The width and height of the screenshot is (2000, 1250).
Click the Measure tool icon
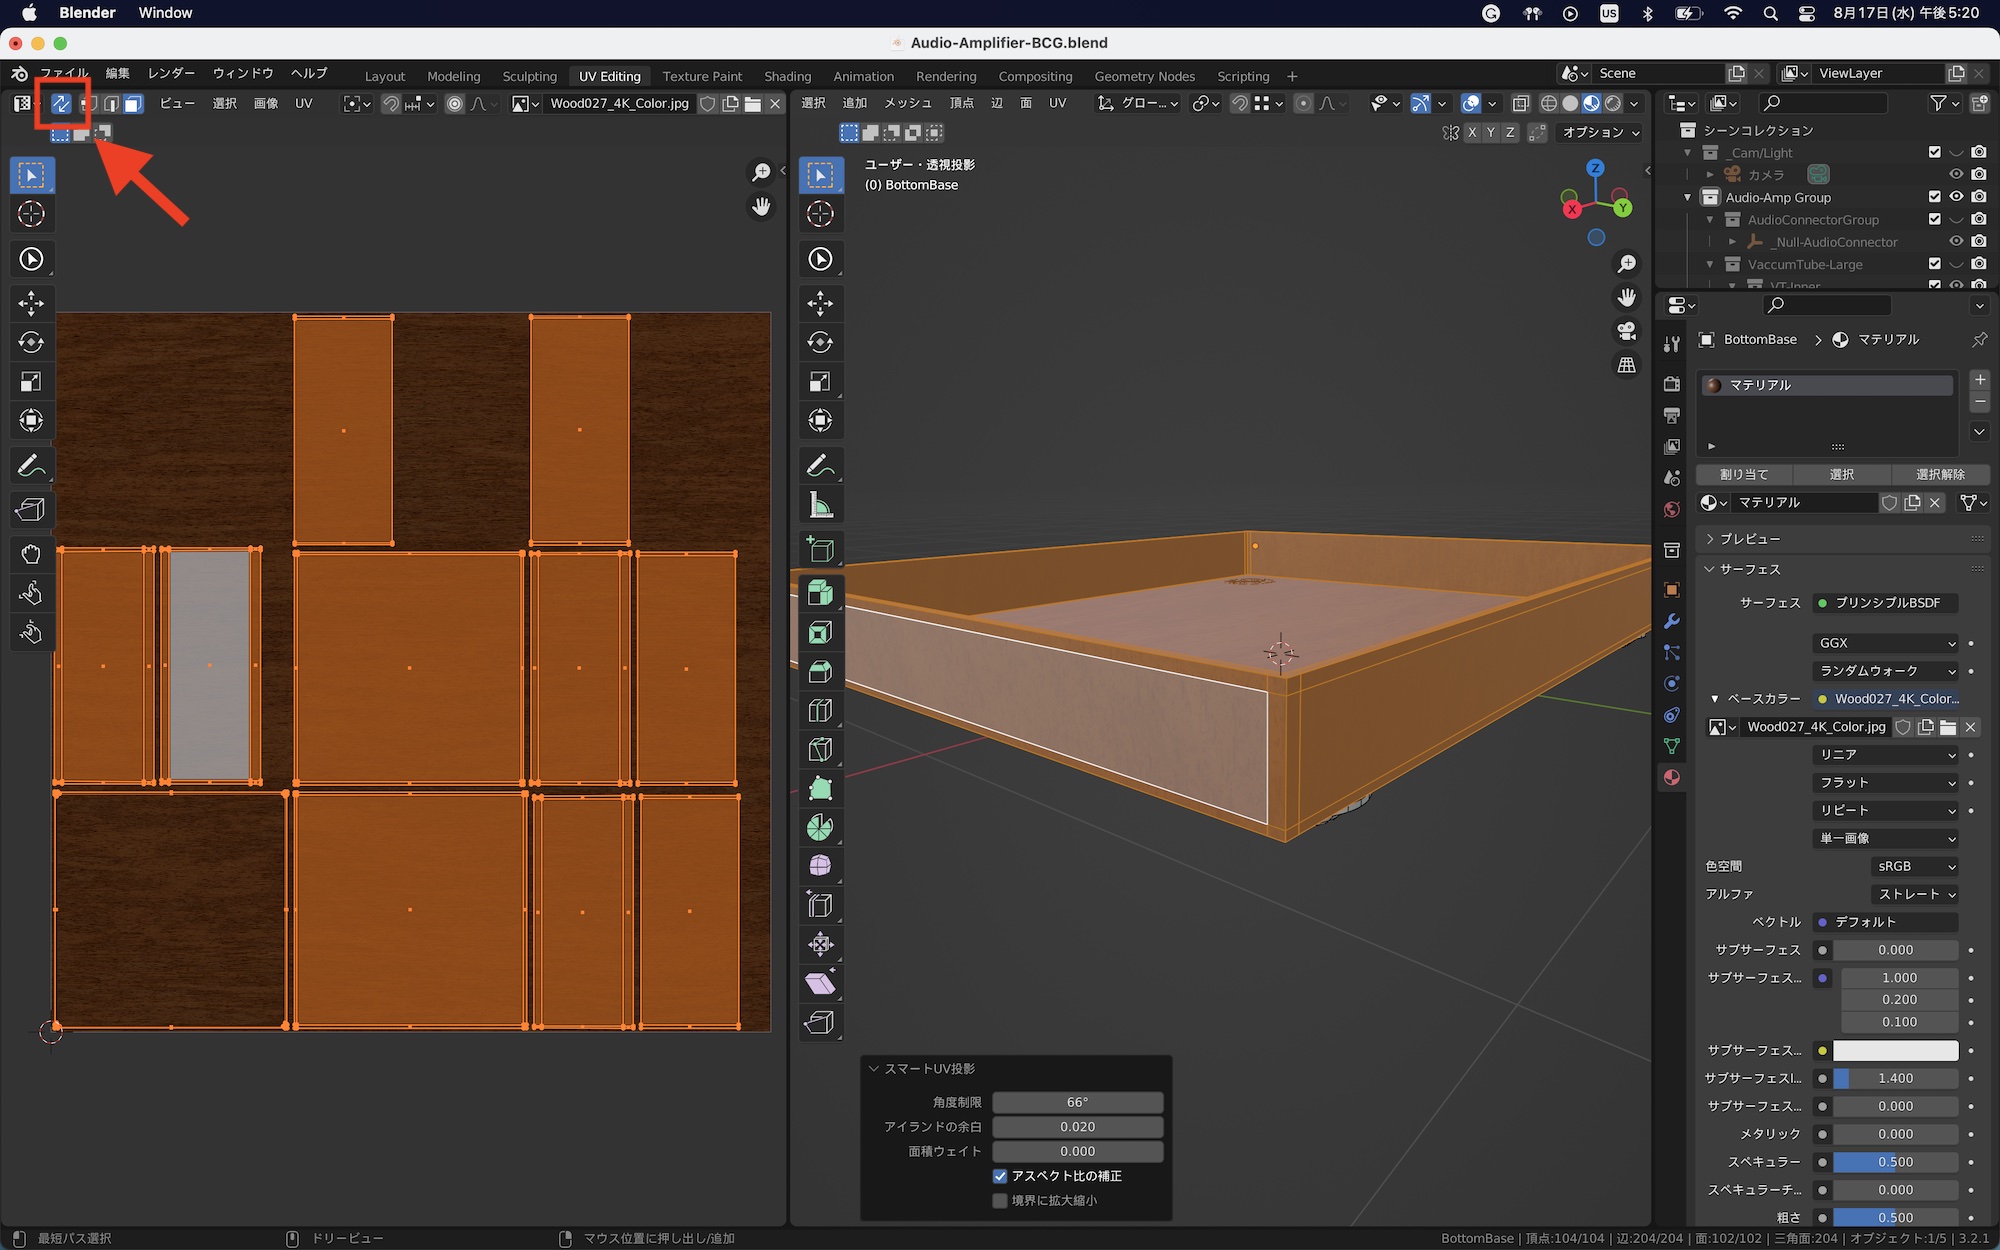(820, 505)
